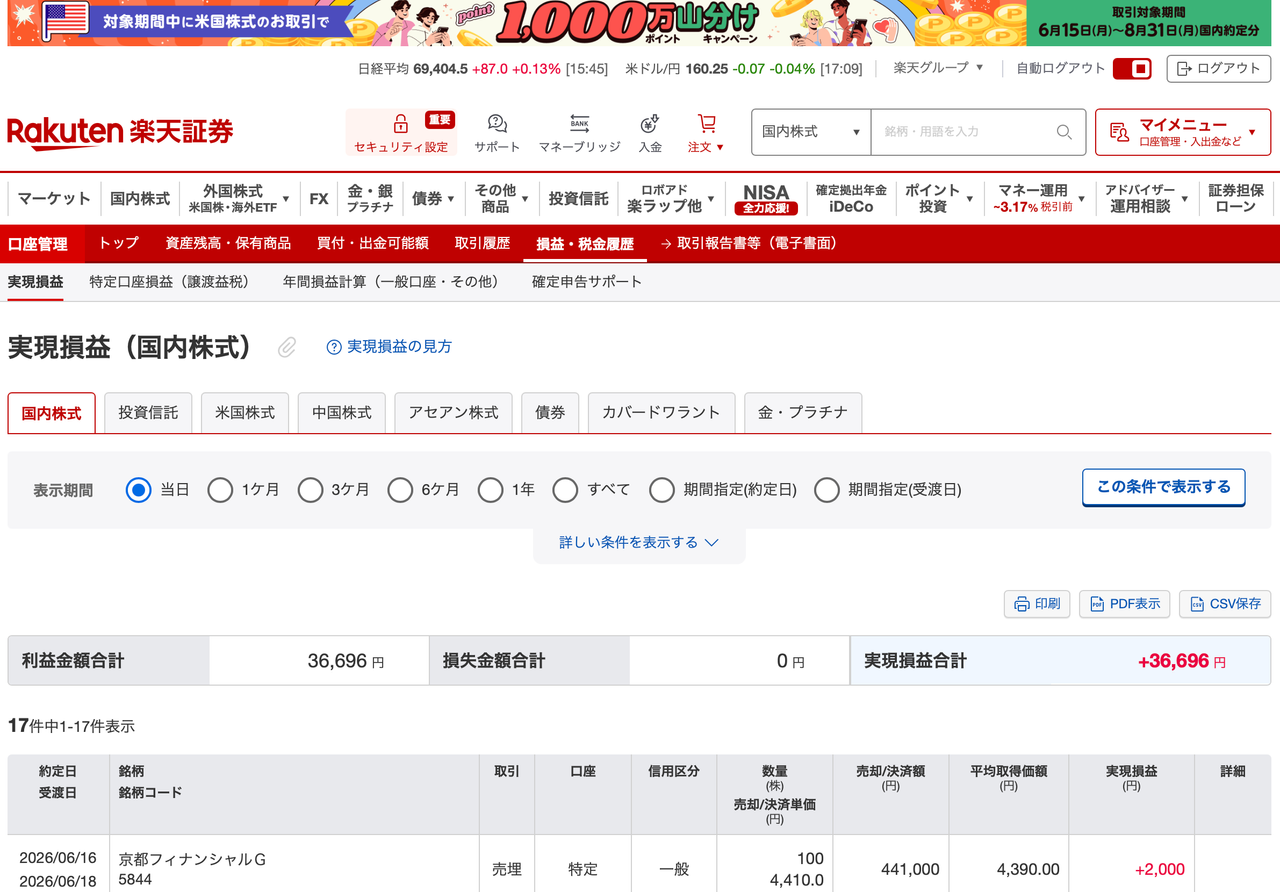Select the 当日 display period radio
The width and height of the screenshot is (1280, 892).
coord(139,490)
